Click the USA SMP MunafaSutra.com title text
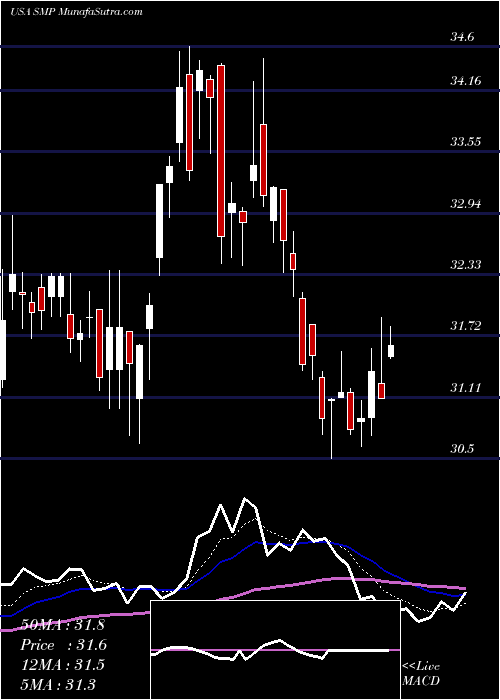Viewport: 500px width, 700px height. (76, 12)
